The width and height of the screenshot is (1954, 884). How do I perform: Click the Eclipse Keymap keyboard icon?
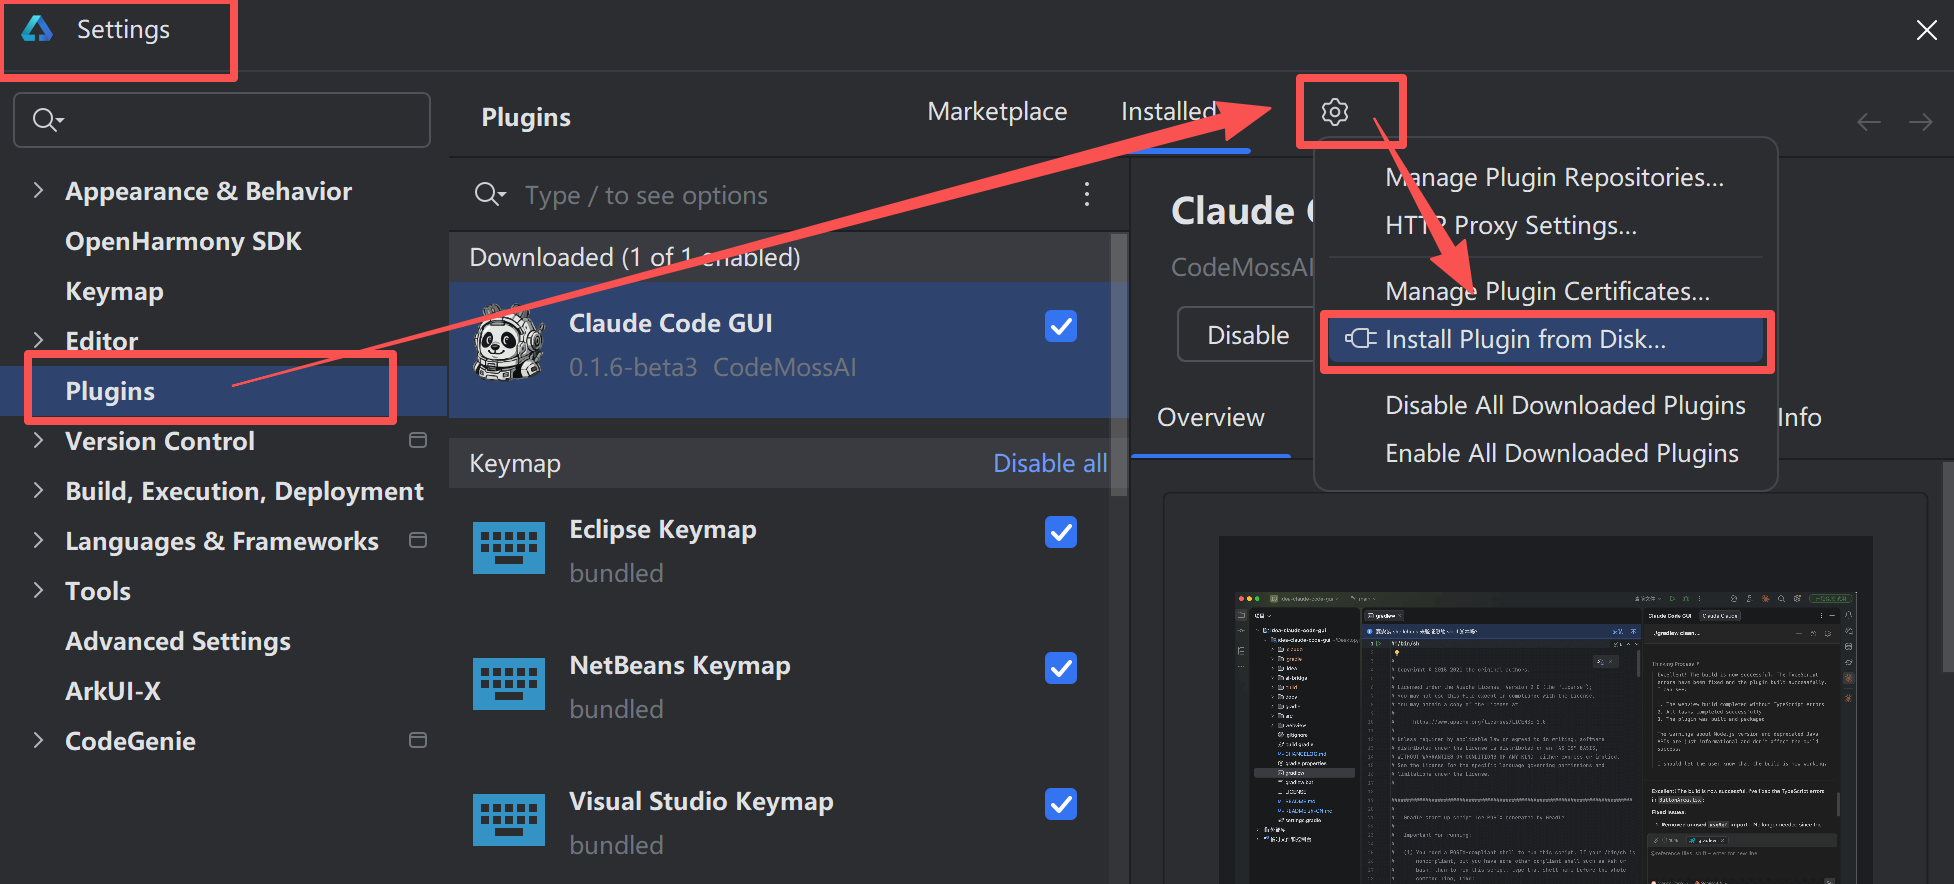click(509, 548)
